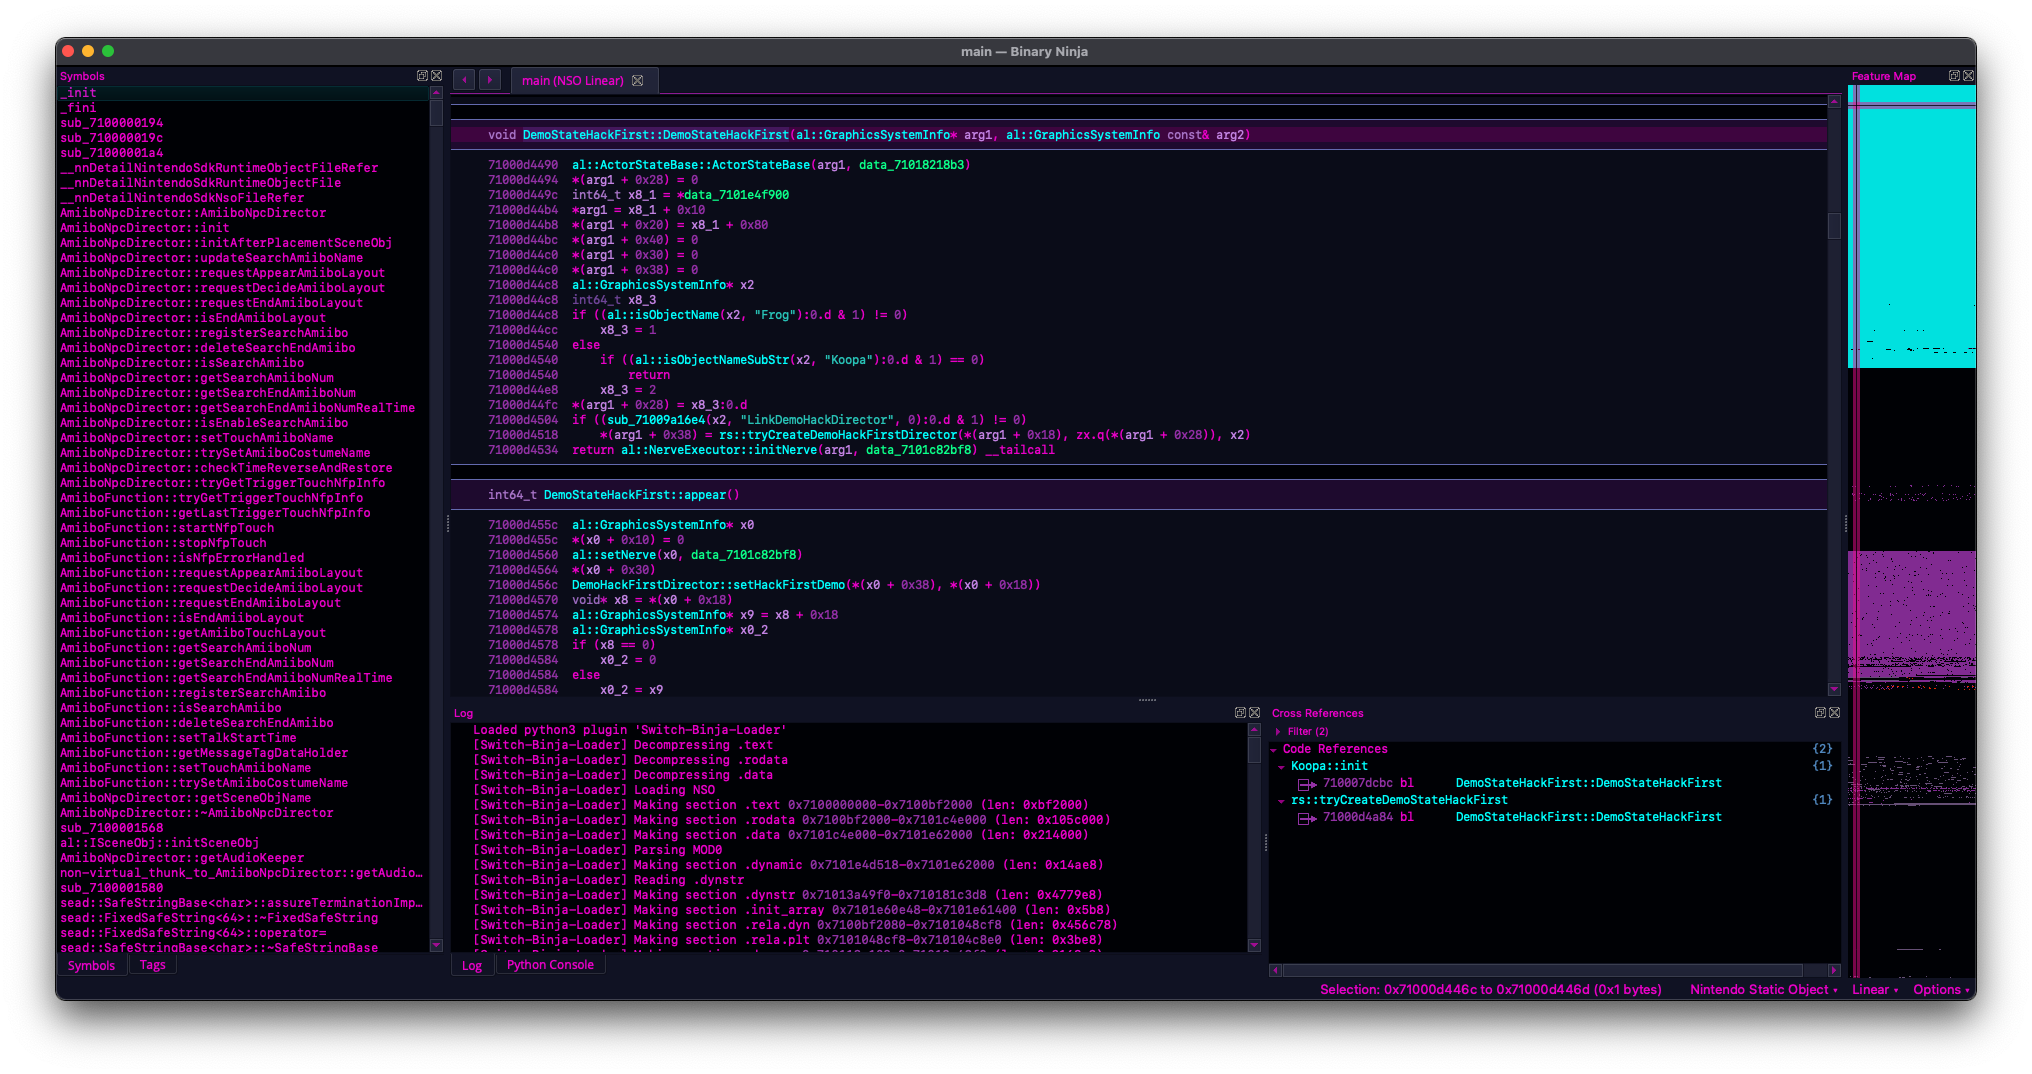Click DemoHackFirstDirector::setHackFirstDemo call
The width and height of the screenshot is (2032, 1074).
[x=709, y=585]
